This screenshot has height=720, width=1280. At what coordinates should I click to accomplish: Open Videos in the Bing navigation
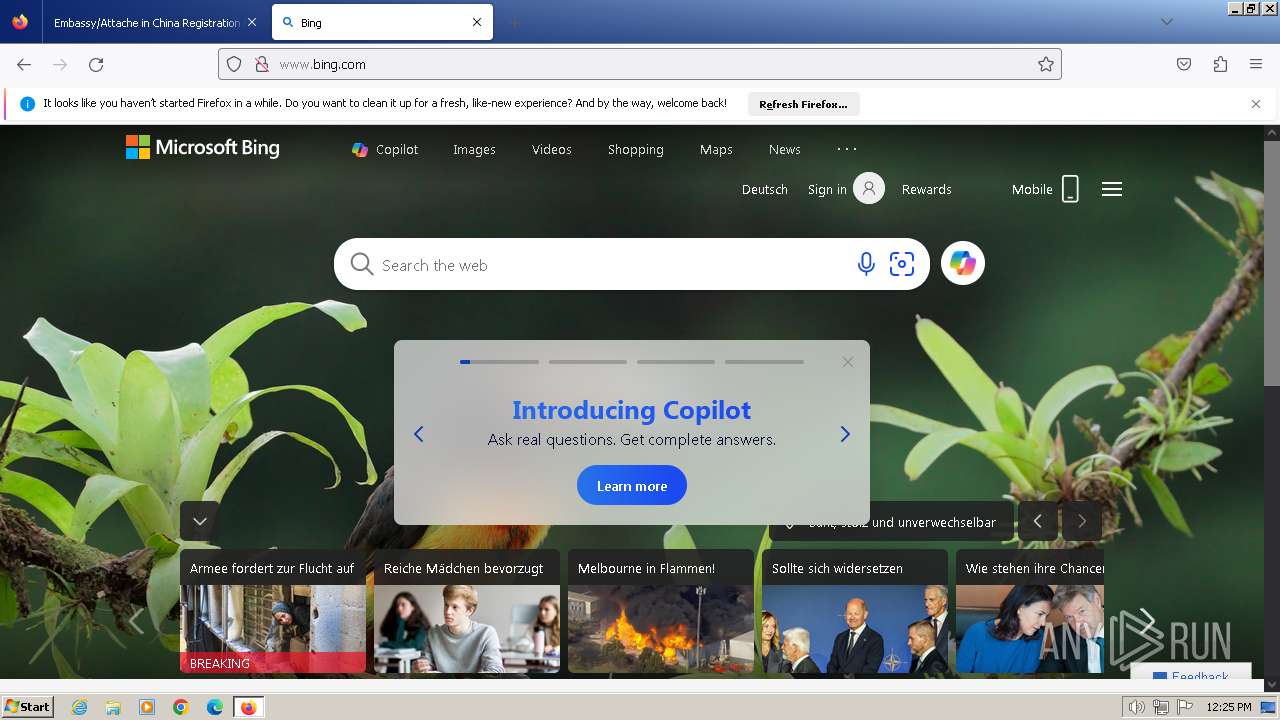(552, 149)
